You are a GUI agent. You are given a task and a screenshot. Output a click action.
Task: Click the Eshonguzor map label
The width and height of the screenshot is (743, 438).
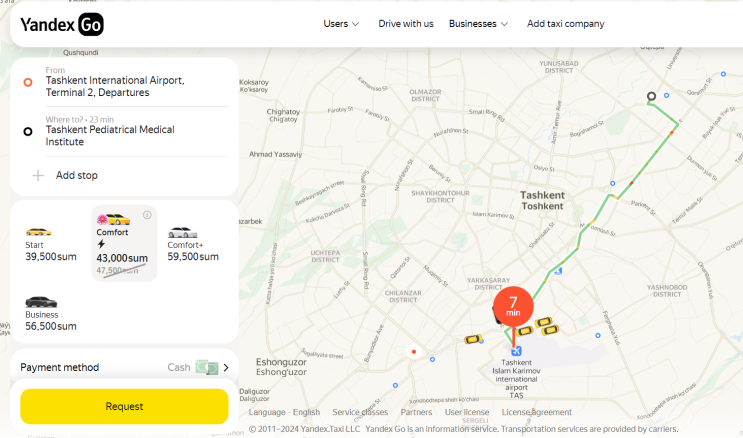(281, 367)
